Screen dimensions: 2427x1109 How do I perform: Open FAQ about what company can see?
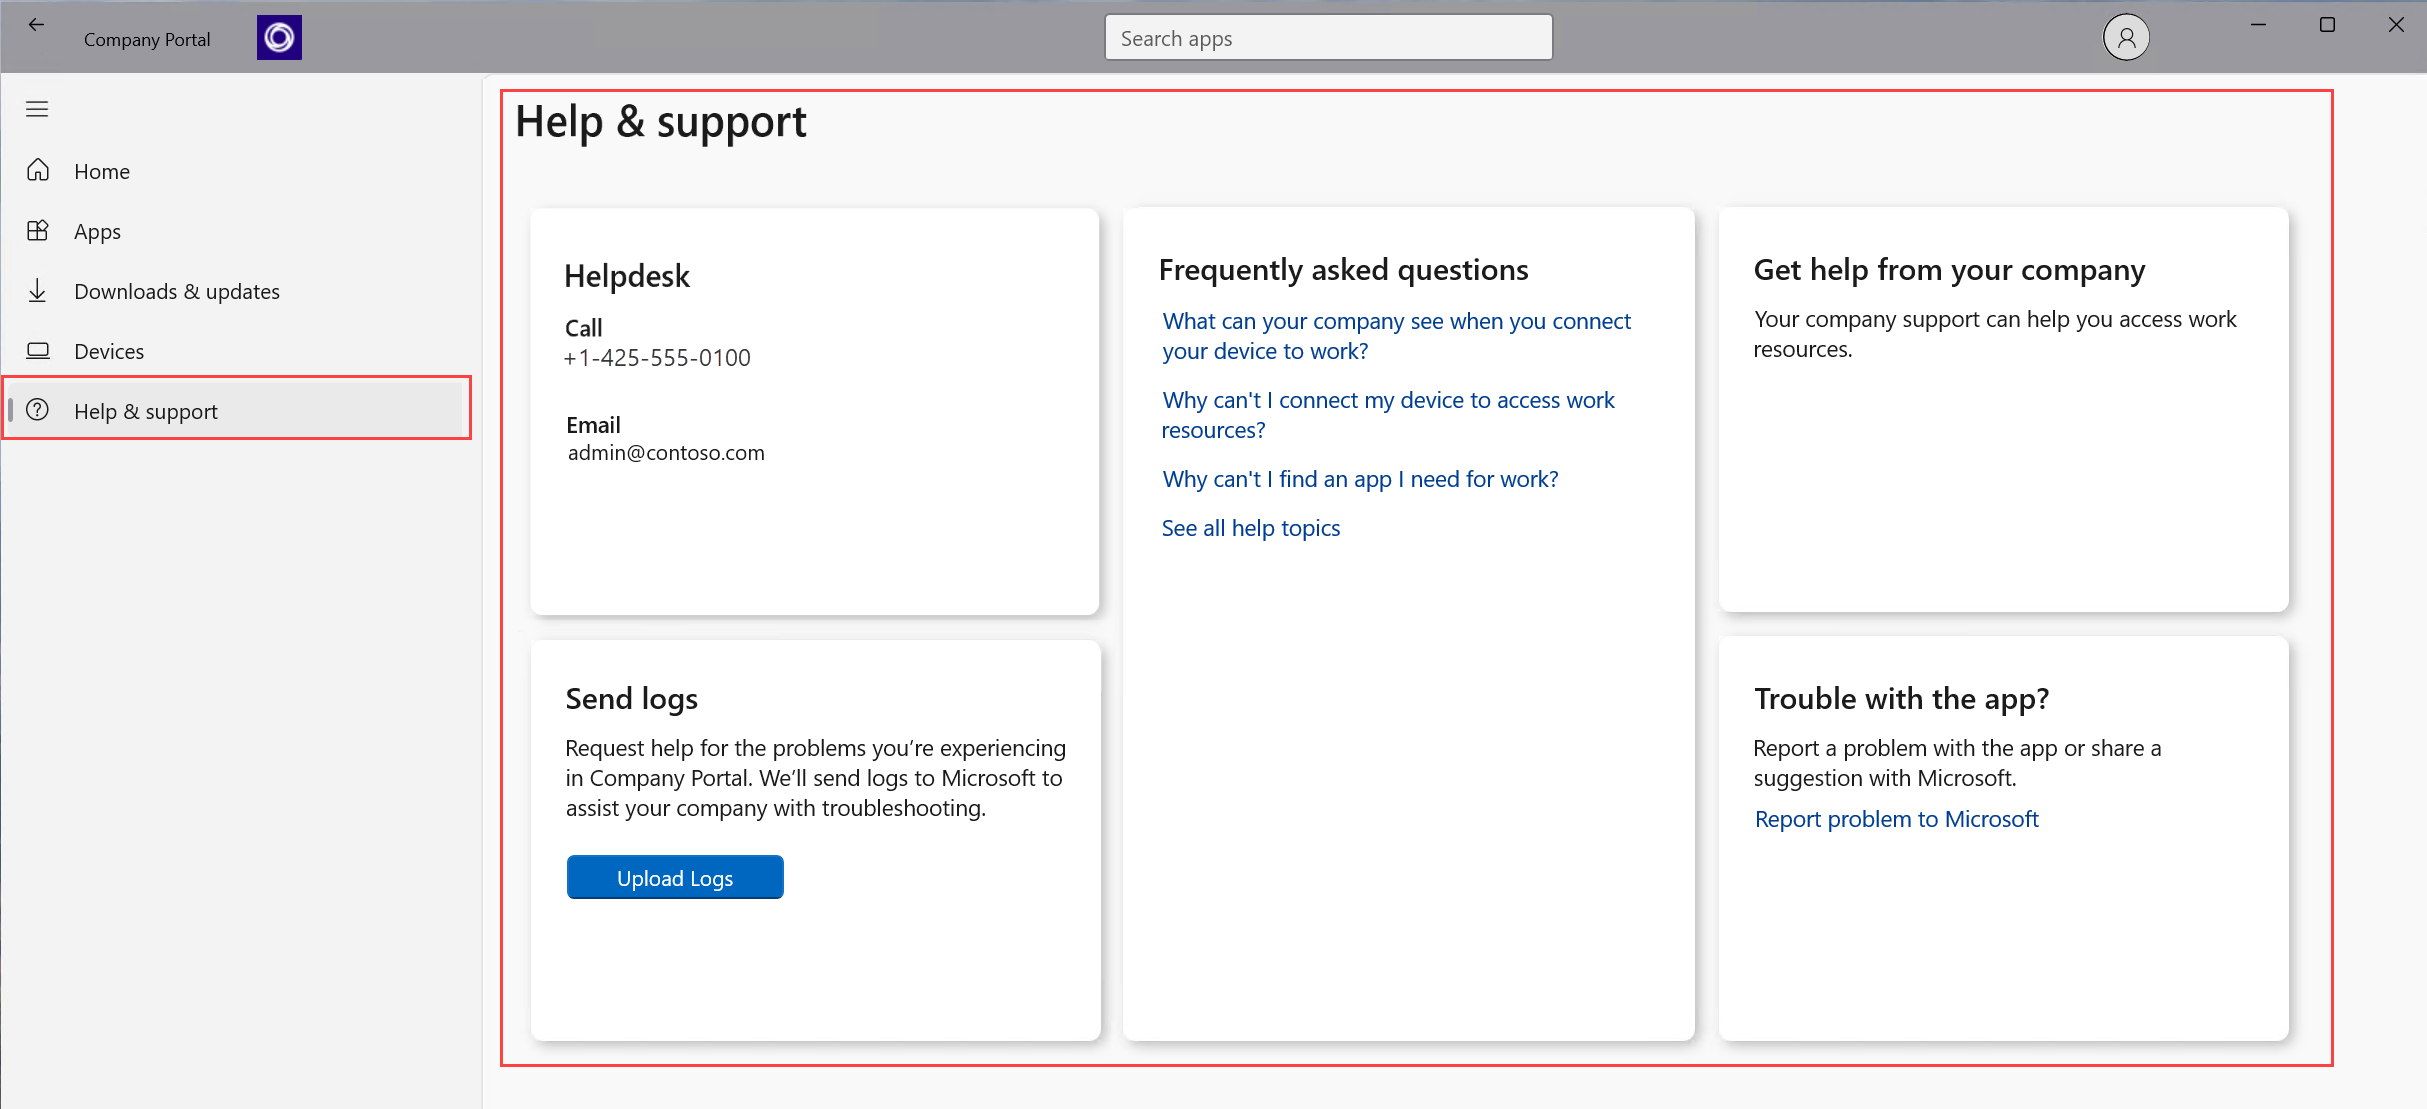(x=1396, y=336)
